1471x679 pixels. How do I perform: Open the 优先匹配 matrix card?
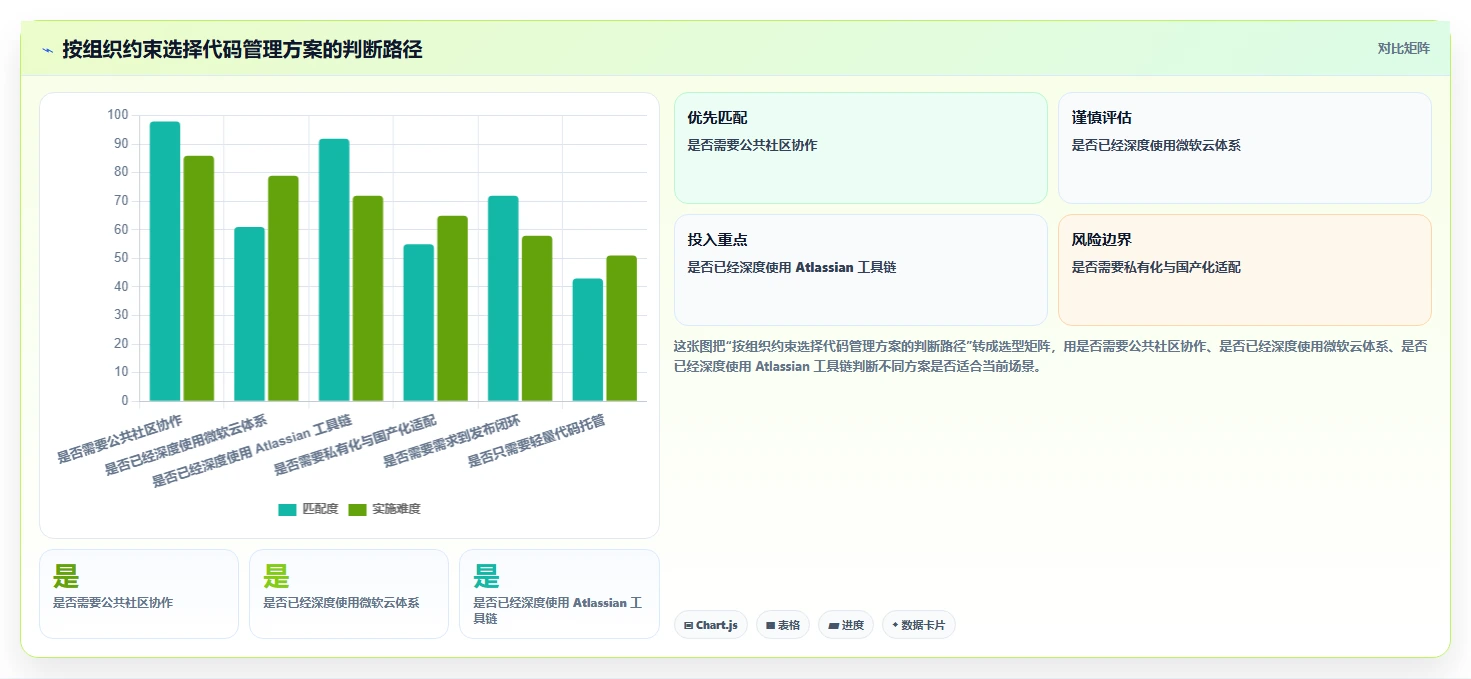(x=861, y=148)
